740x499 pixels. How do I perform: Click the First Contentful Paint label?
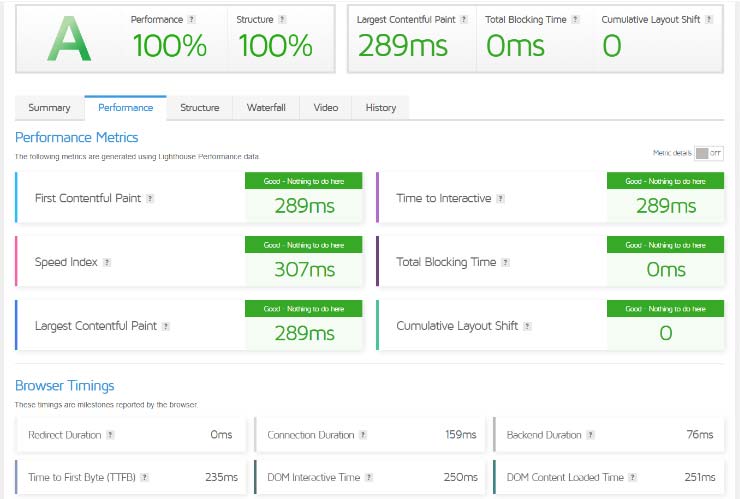[88, 198]
